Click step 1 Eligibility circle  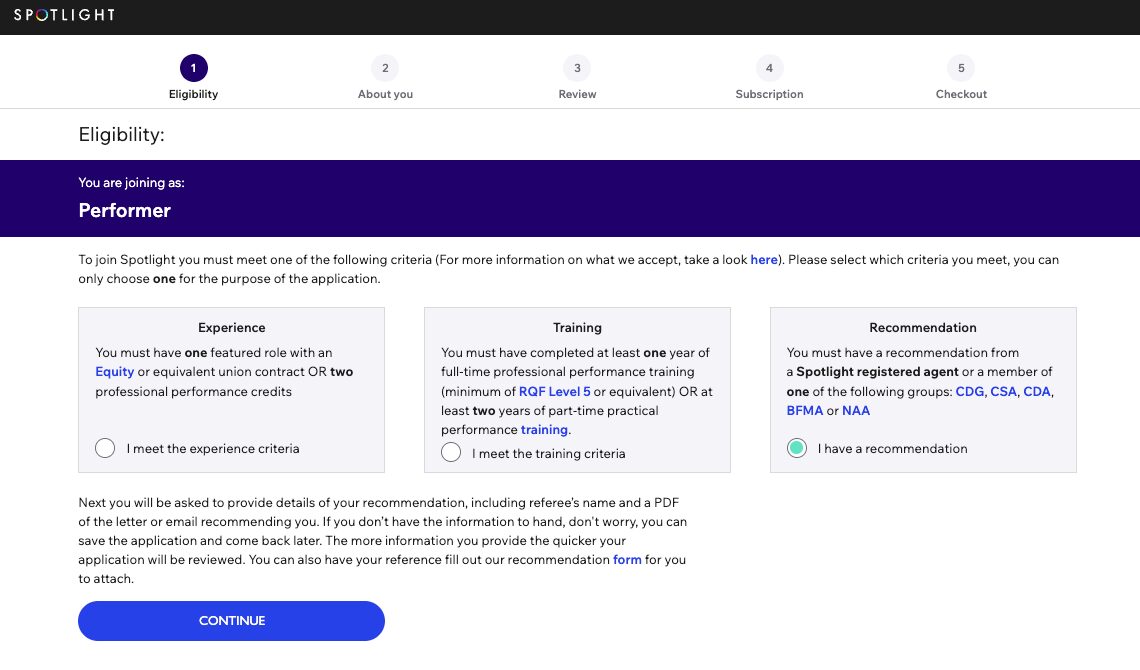[193, 67]
